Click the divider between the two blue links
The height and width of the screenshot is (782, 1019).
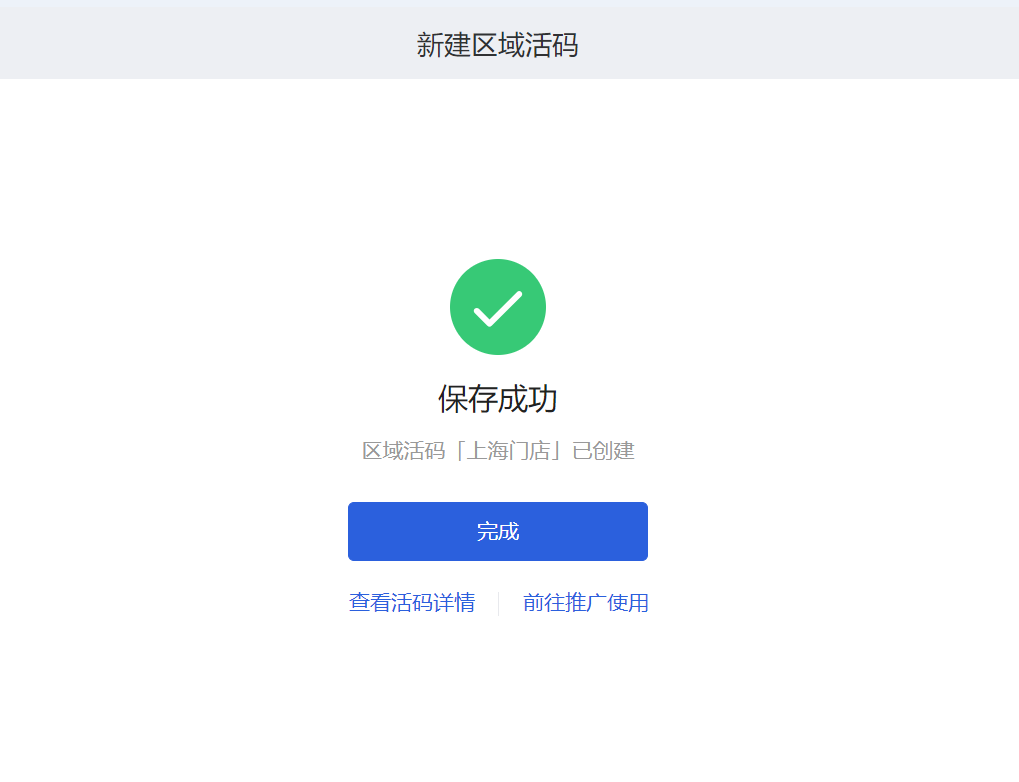pyautogui.click(x=498, y=603)
